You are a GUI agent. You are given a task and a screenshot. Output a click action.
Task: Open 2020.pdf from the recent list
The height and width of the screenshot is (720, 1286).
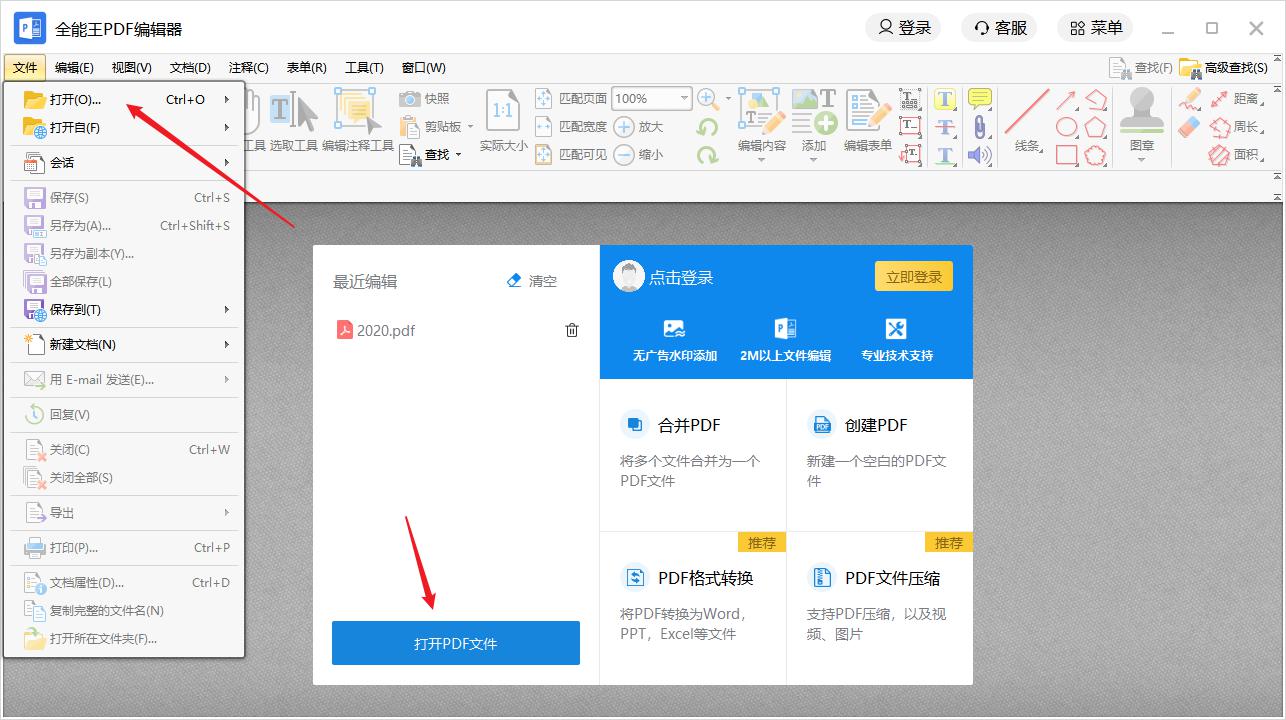tap(385, 330)
